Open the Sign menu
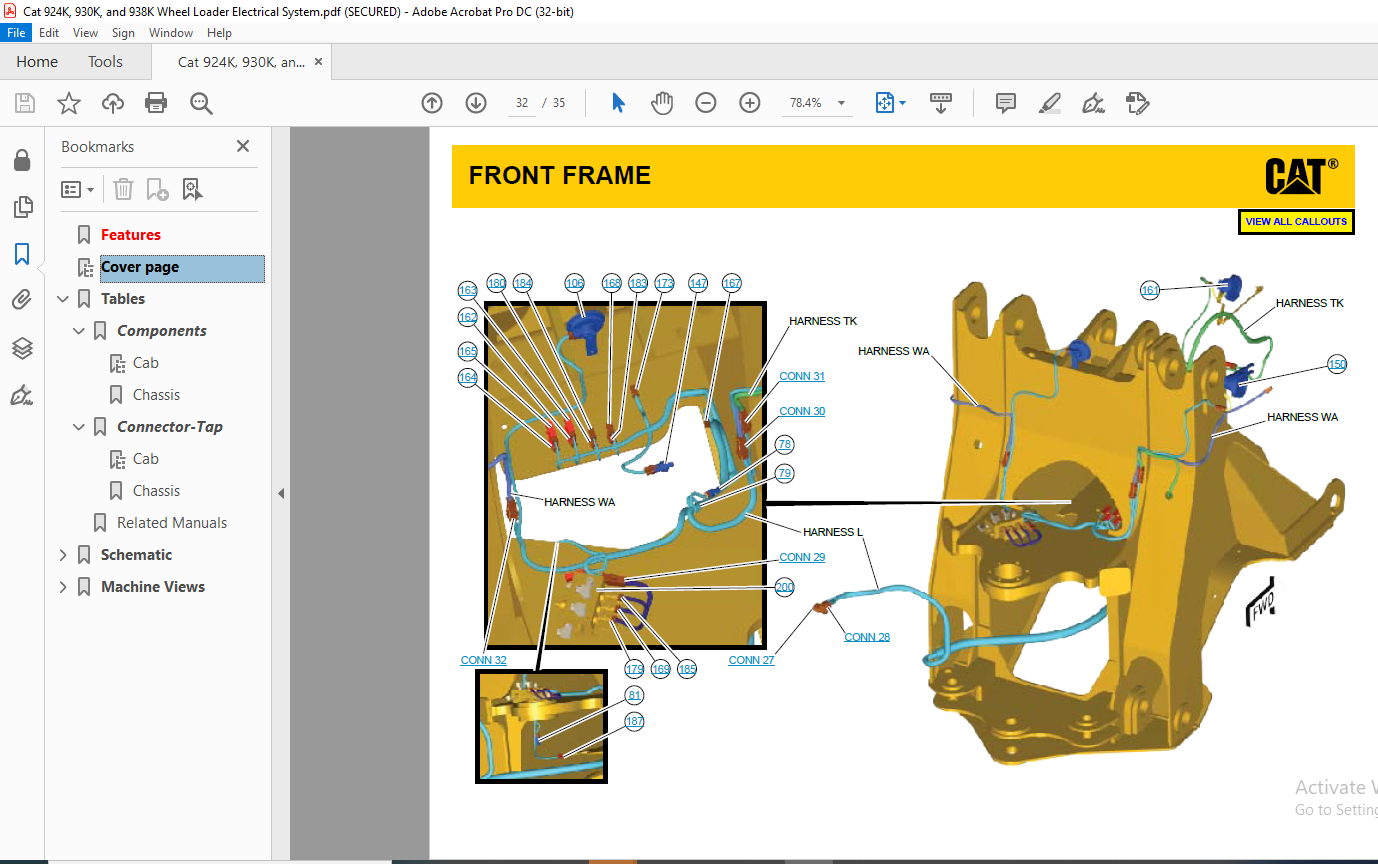The image size is (1378, 864). click(123, 33)
